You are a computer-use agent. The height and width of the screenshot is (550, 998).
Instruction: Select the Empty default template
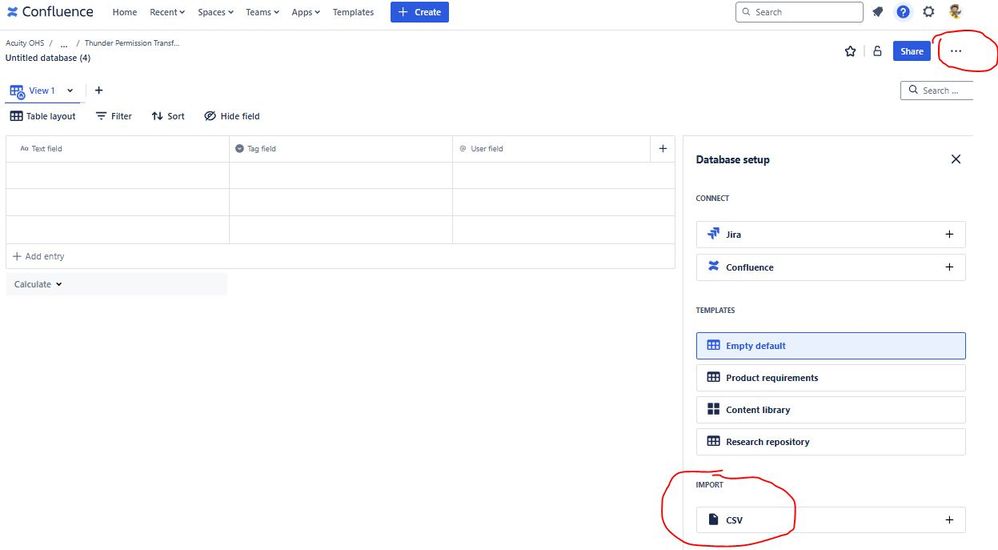pyautogui.click(x=831, y=346)
